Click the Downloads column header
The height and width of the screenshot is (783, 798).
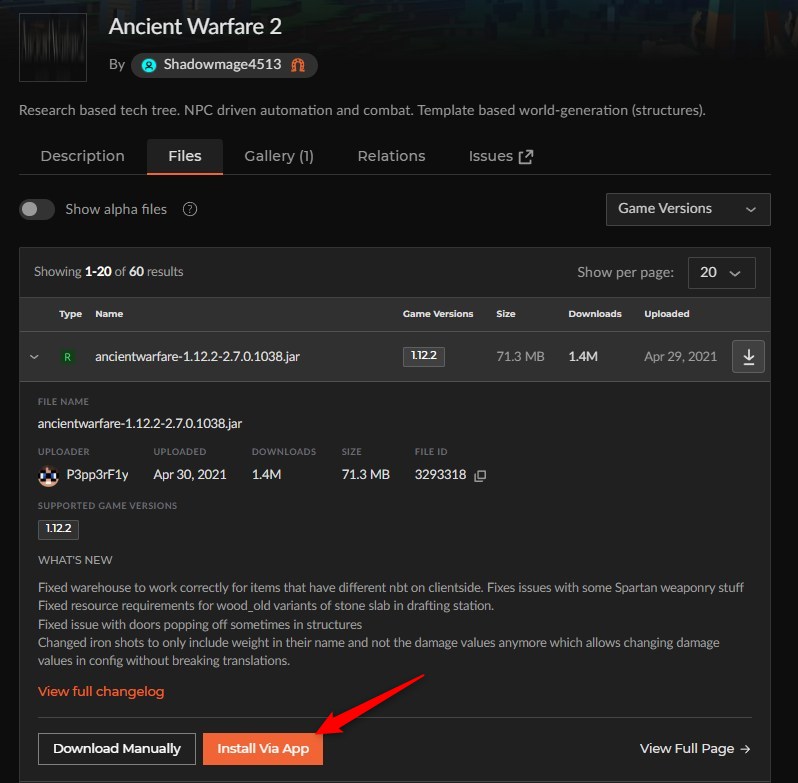594,314
